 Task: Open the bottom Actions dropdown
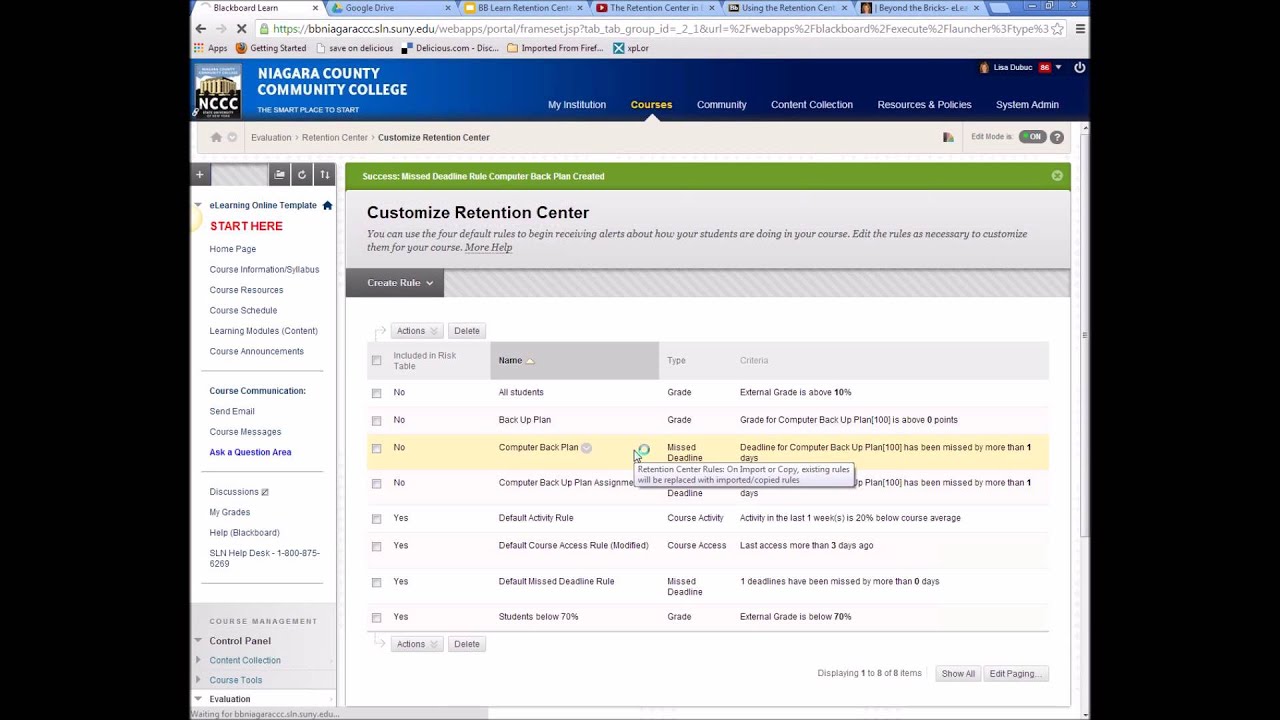click(416, 644)
